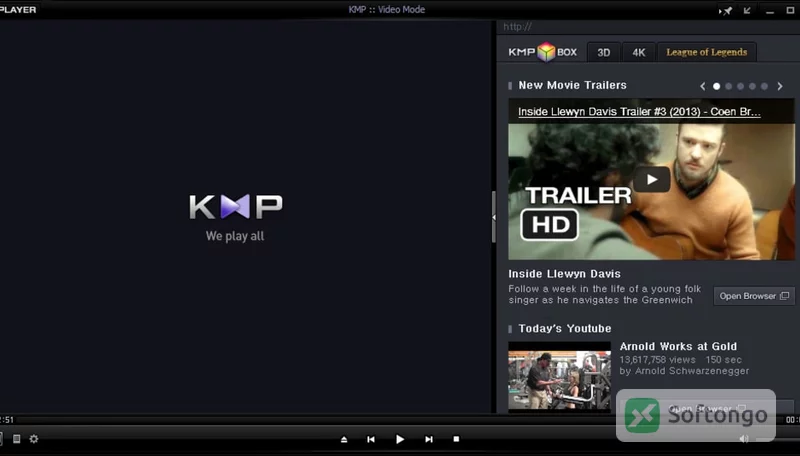This screenshot has width=800, height=456.
Task: Switch to the 4K tab
Action: (639, 53)
